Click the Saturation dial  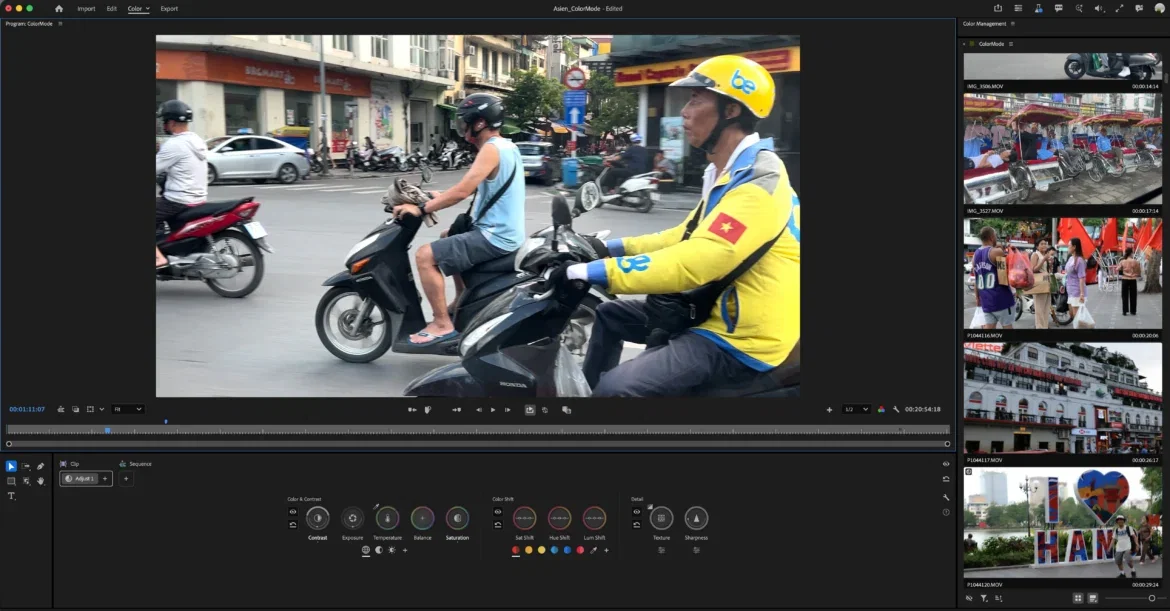pyautogui.click(x=457, y=518)
